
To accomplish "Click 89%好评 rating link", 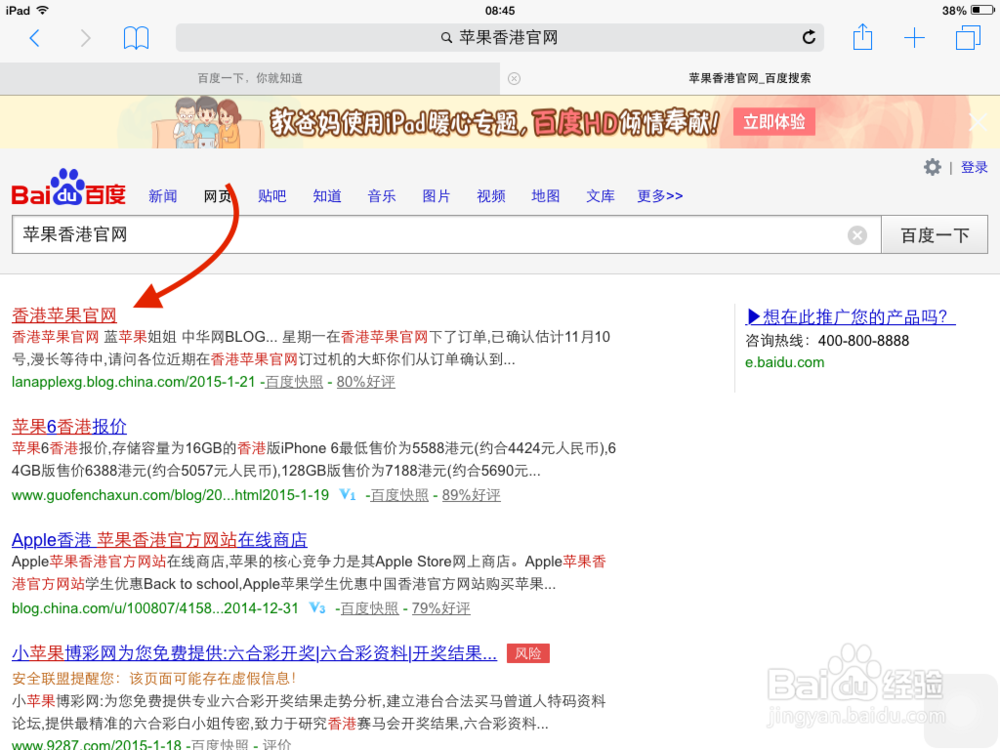I will point(471,495).
